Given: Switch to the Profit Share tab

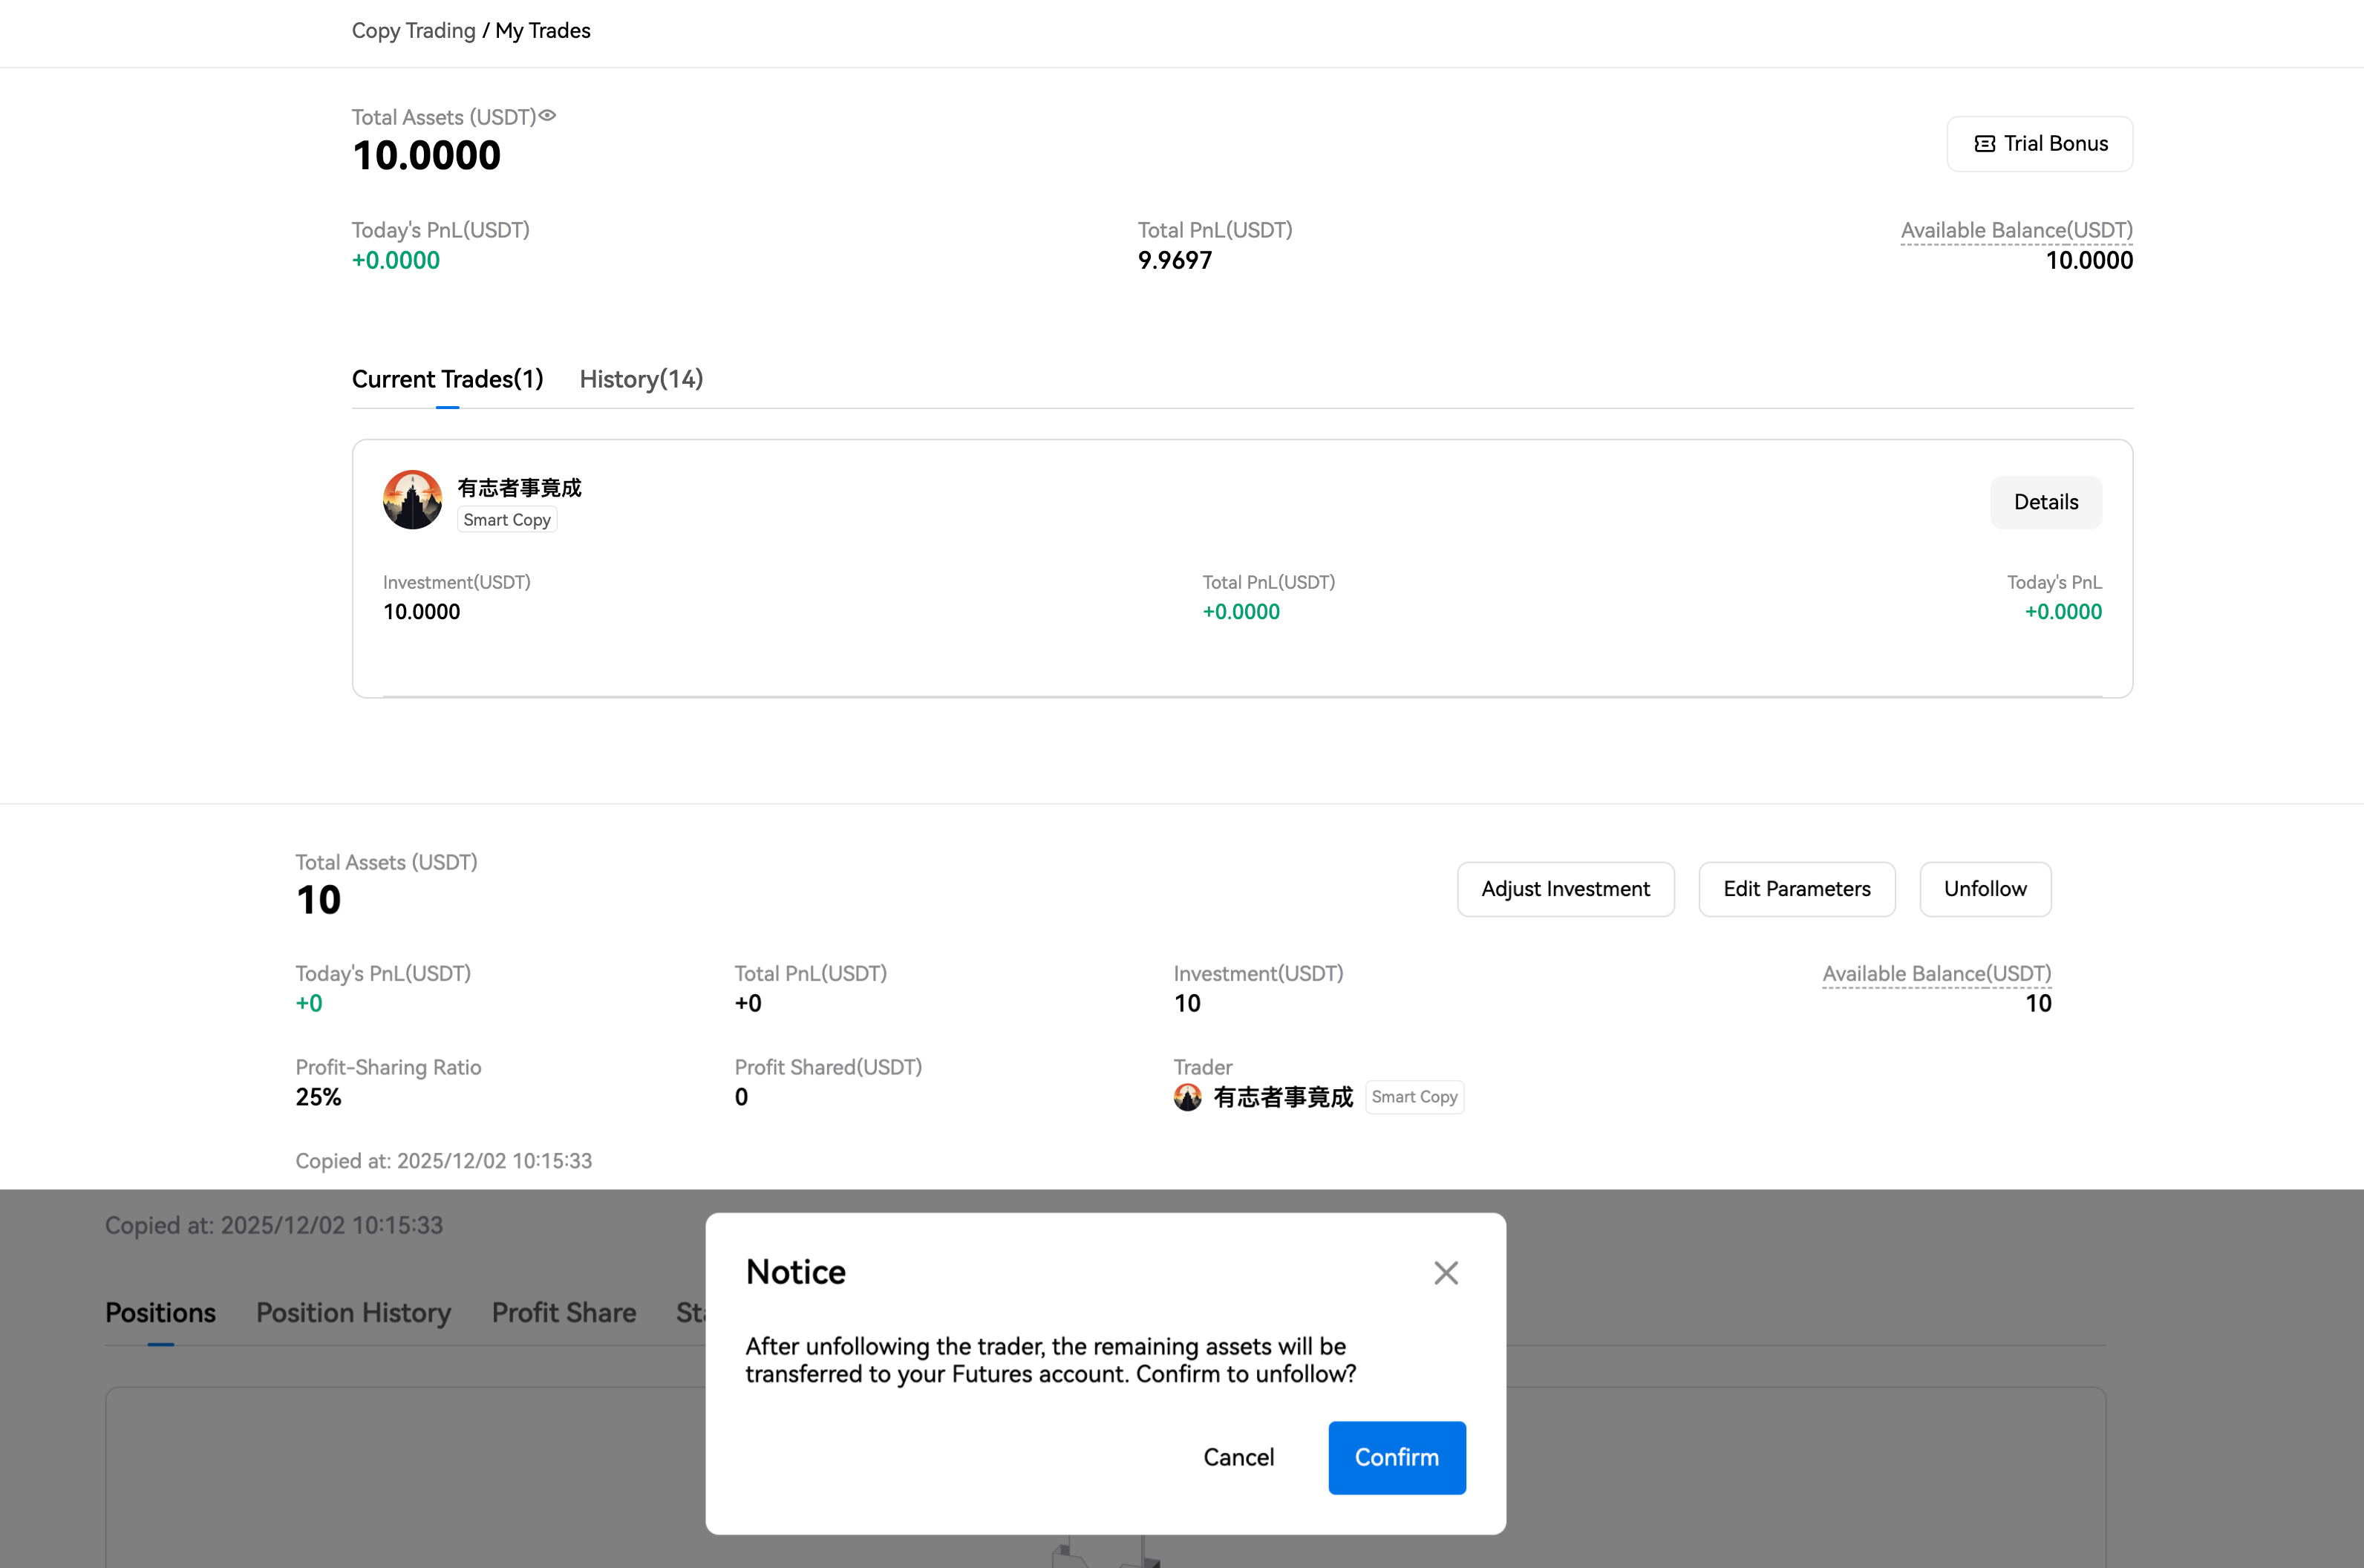Looking at the screenshot, I should (563, 1313).
